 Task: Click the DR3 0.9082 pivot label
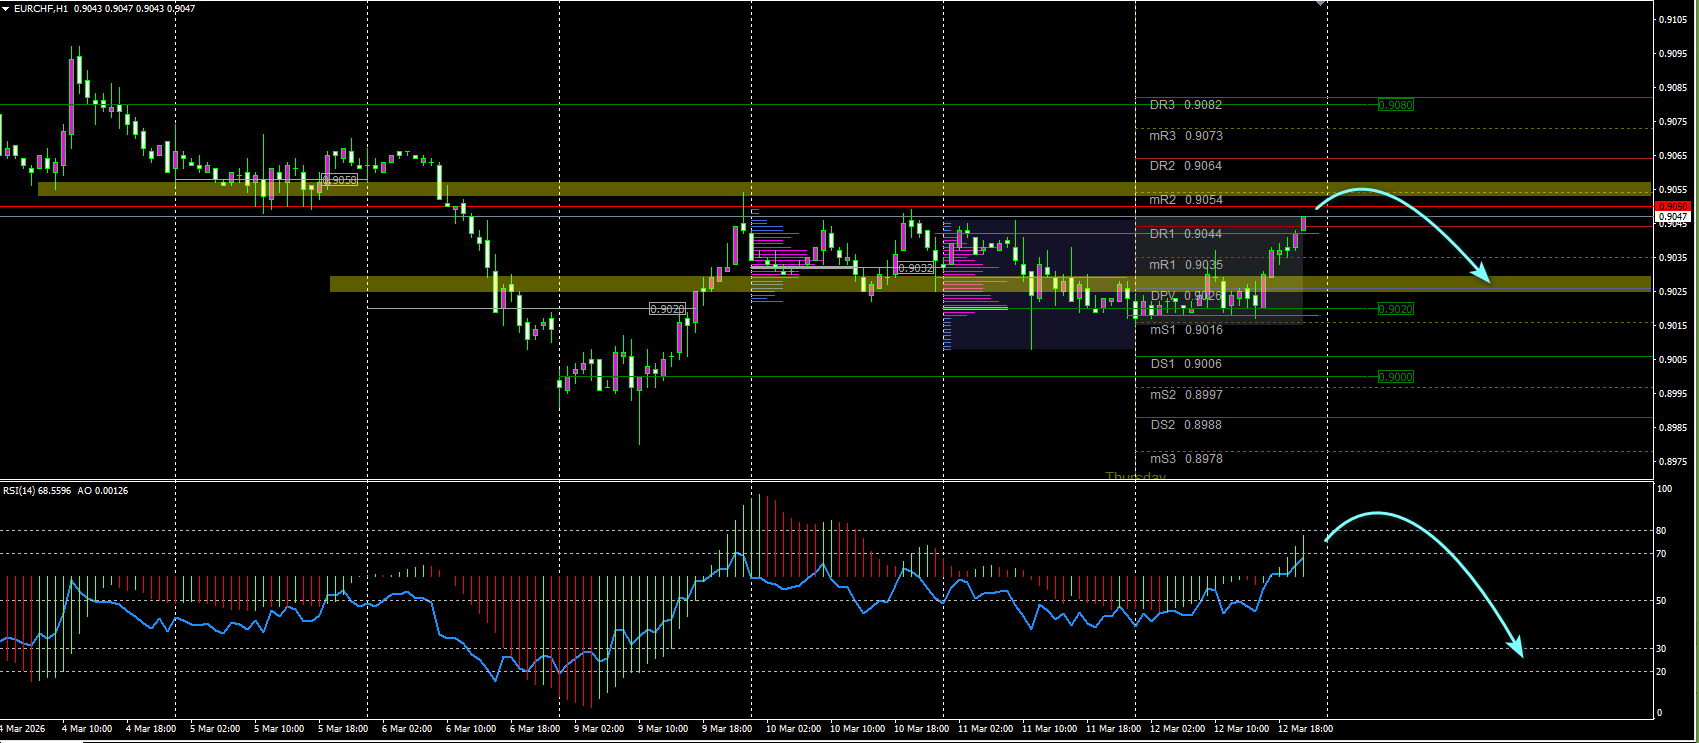(1186, 105)
